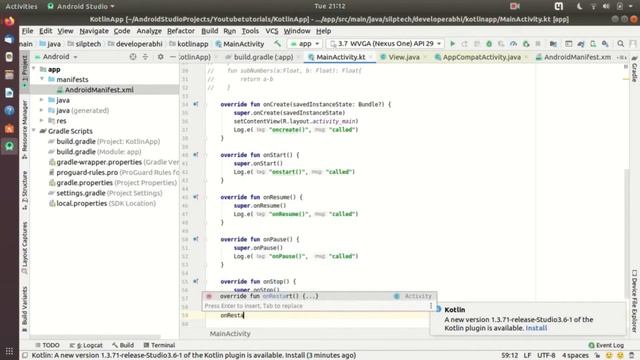Click Install link in Kotlin notification
Viewport: 640px width, 360px height.
536,328
